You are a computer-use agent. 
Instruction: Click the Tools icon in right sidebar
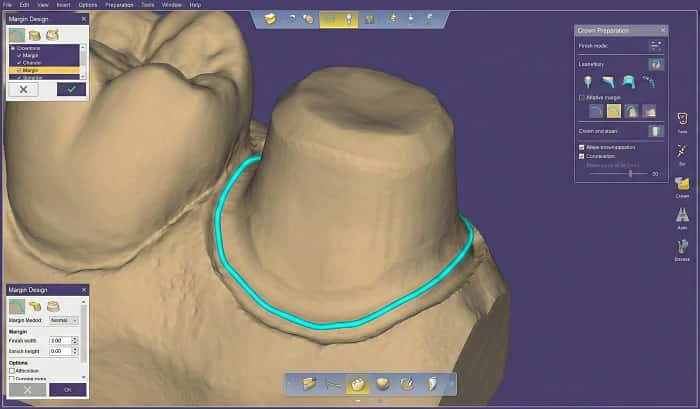click(681, 121)
